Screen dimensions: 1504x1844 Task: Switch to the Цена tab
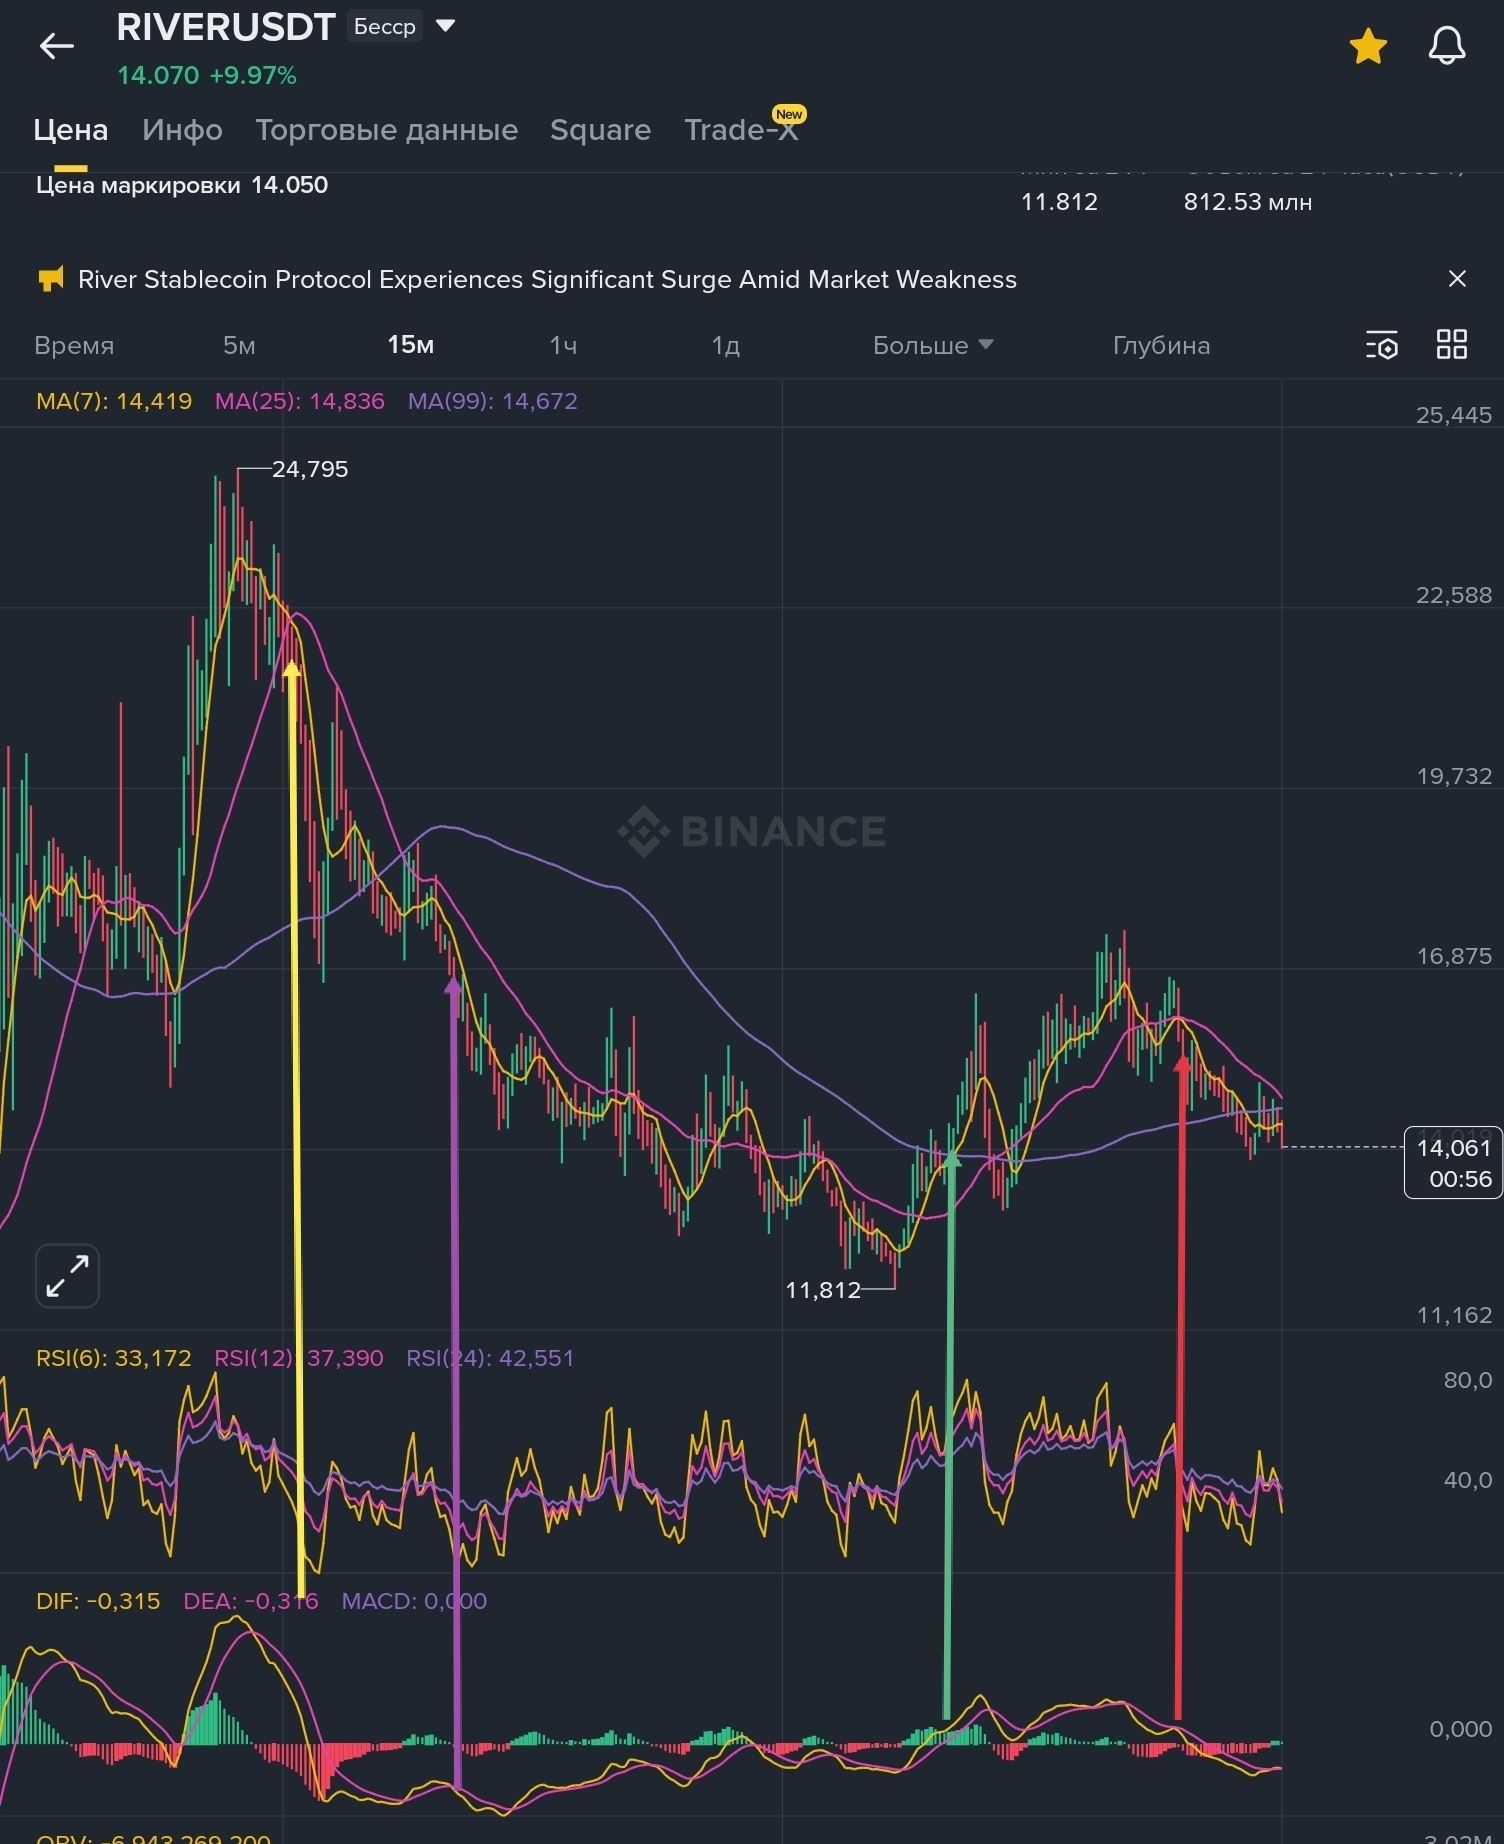click(x=71, y=130)
